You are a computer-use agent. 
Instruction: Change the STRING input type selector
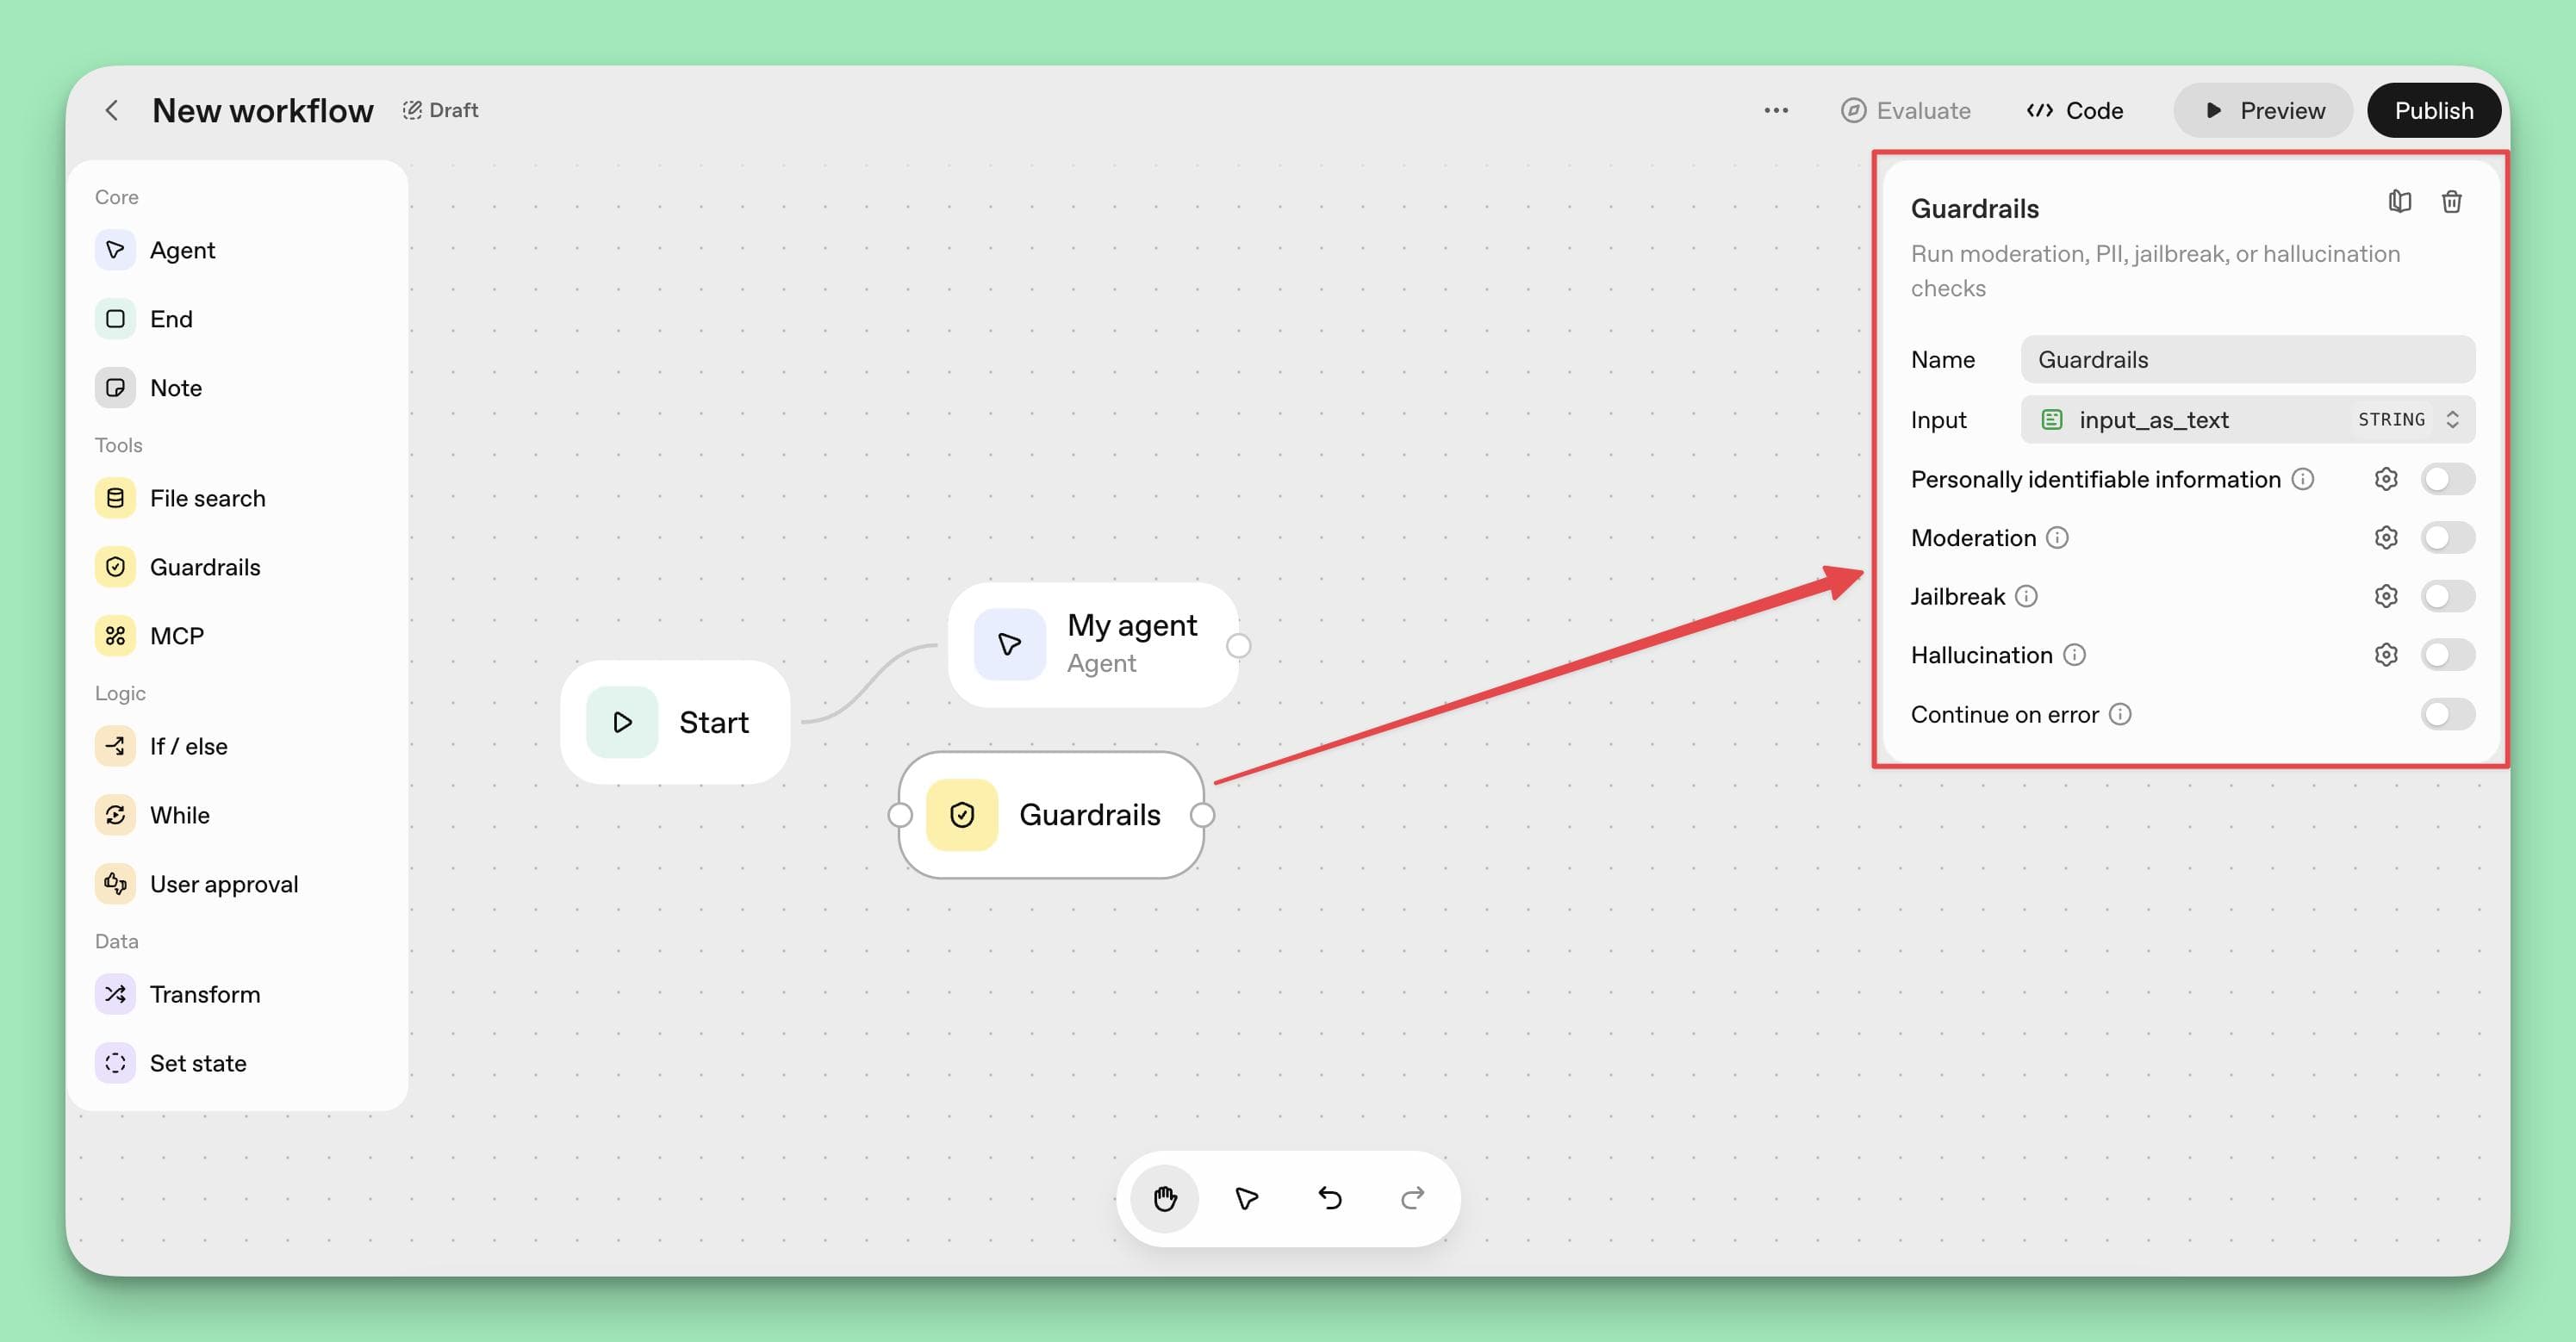(x=2414, y=420)
